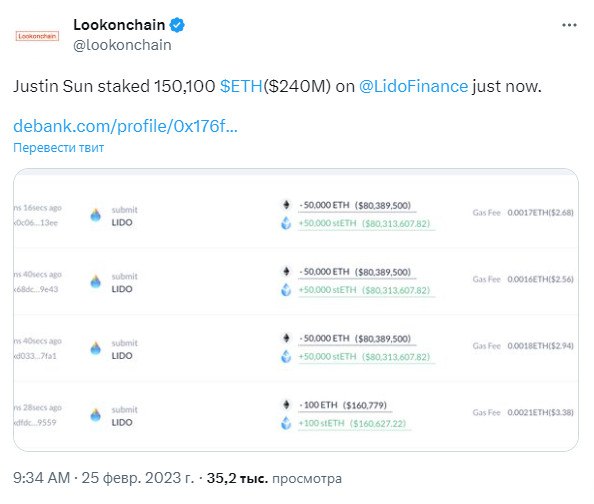Open the embedded transactions screenshot image
The height and width of the screenshot is (504, 594).
(296, 310)
